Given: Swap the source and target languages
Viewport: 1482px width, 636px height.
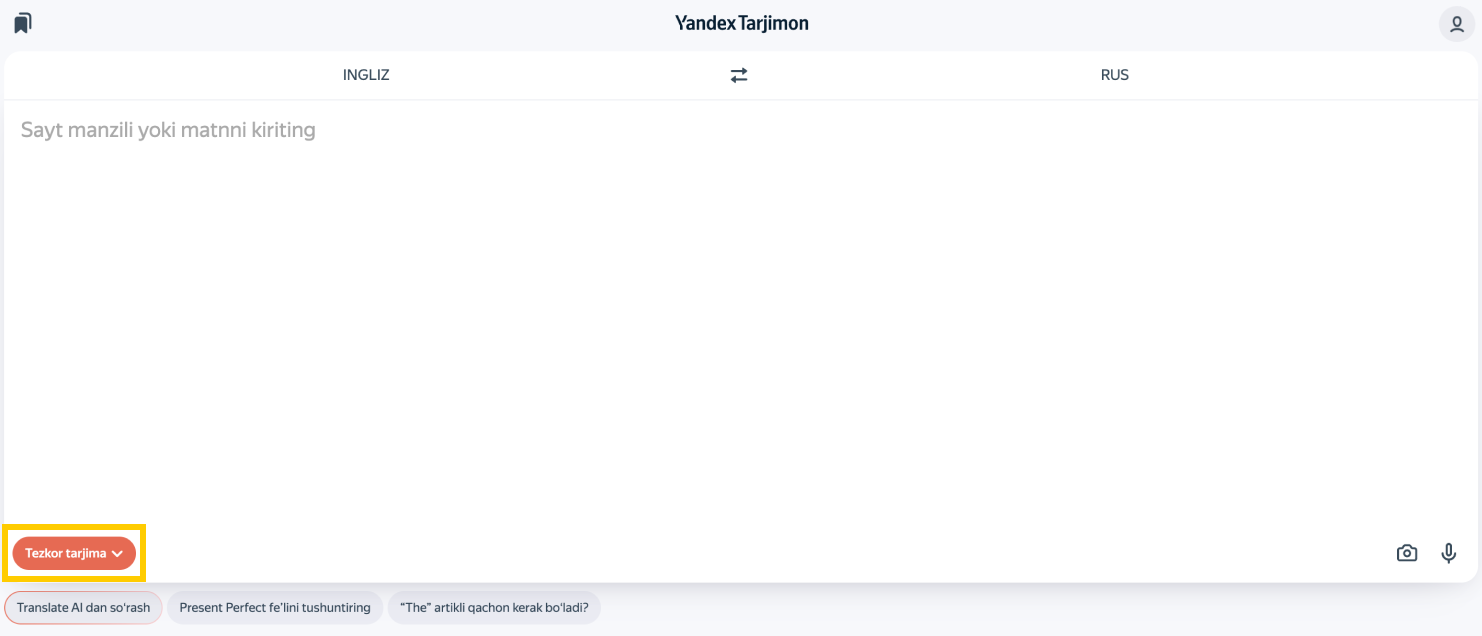Looking at the screenshot, I should pos(739,75).
